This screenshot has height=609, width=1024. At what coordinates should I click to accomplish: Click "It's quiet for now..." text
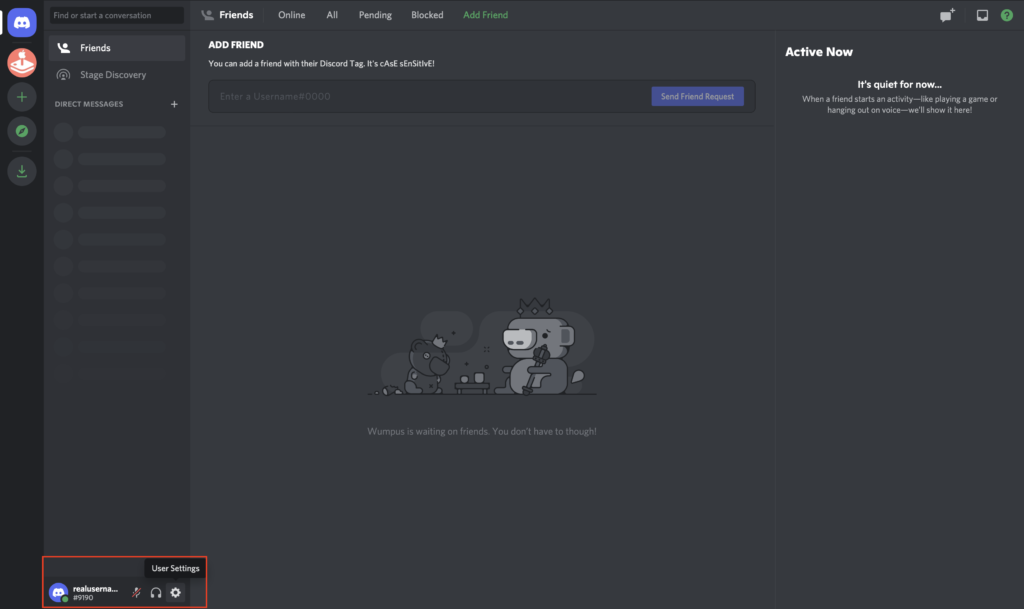[x=899, y=84]
